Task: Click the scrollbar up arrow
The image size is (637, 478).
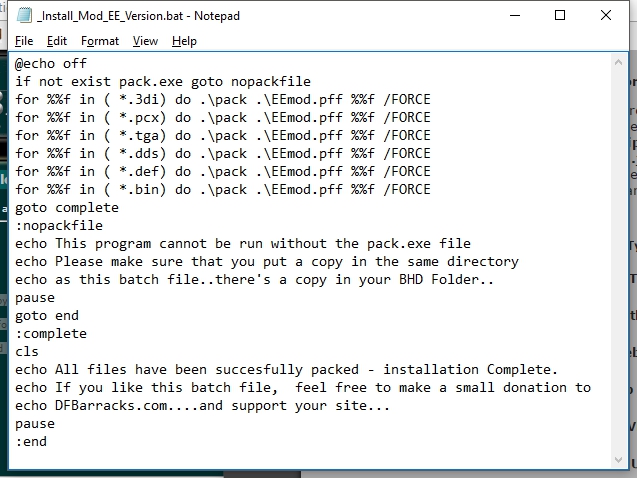Action: (x=618, y=63)
